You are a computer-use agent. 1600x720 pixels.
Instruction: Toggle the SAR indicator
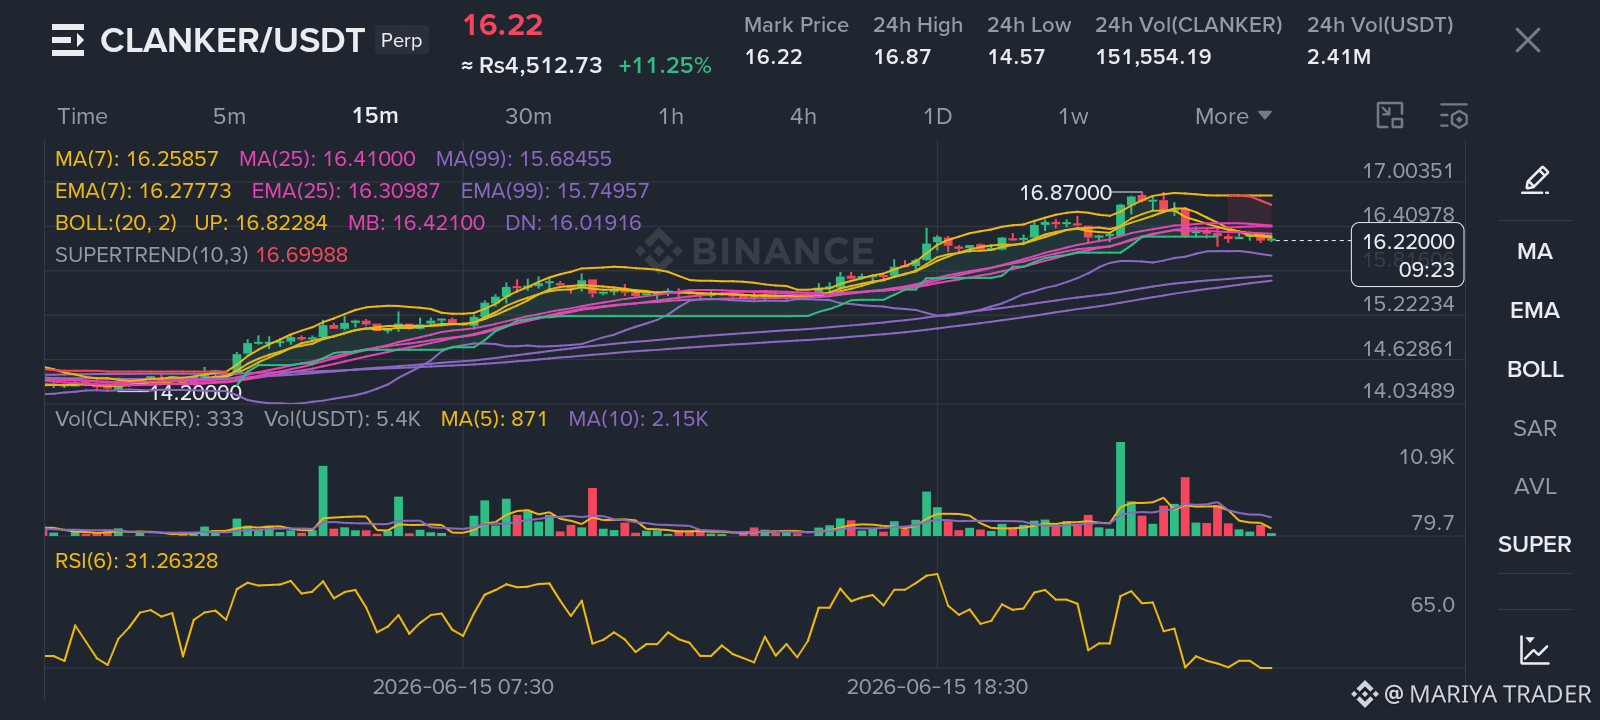pos(1535,428)
